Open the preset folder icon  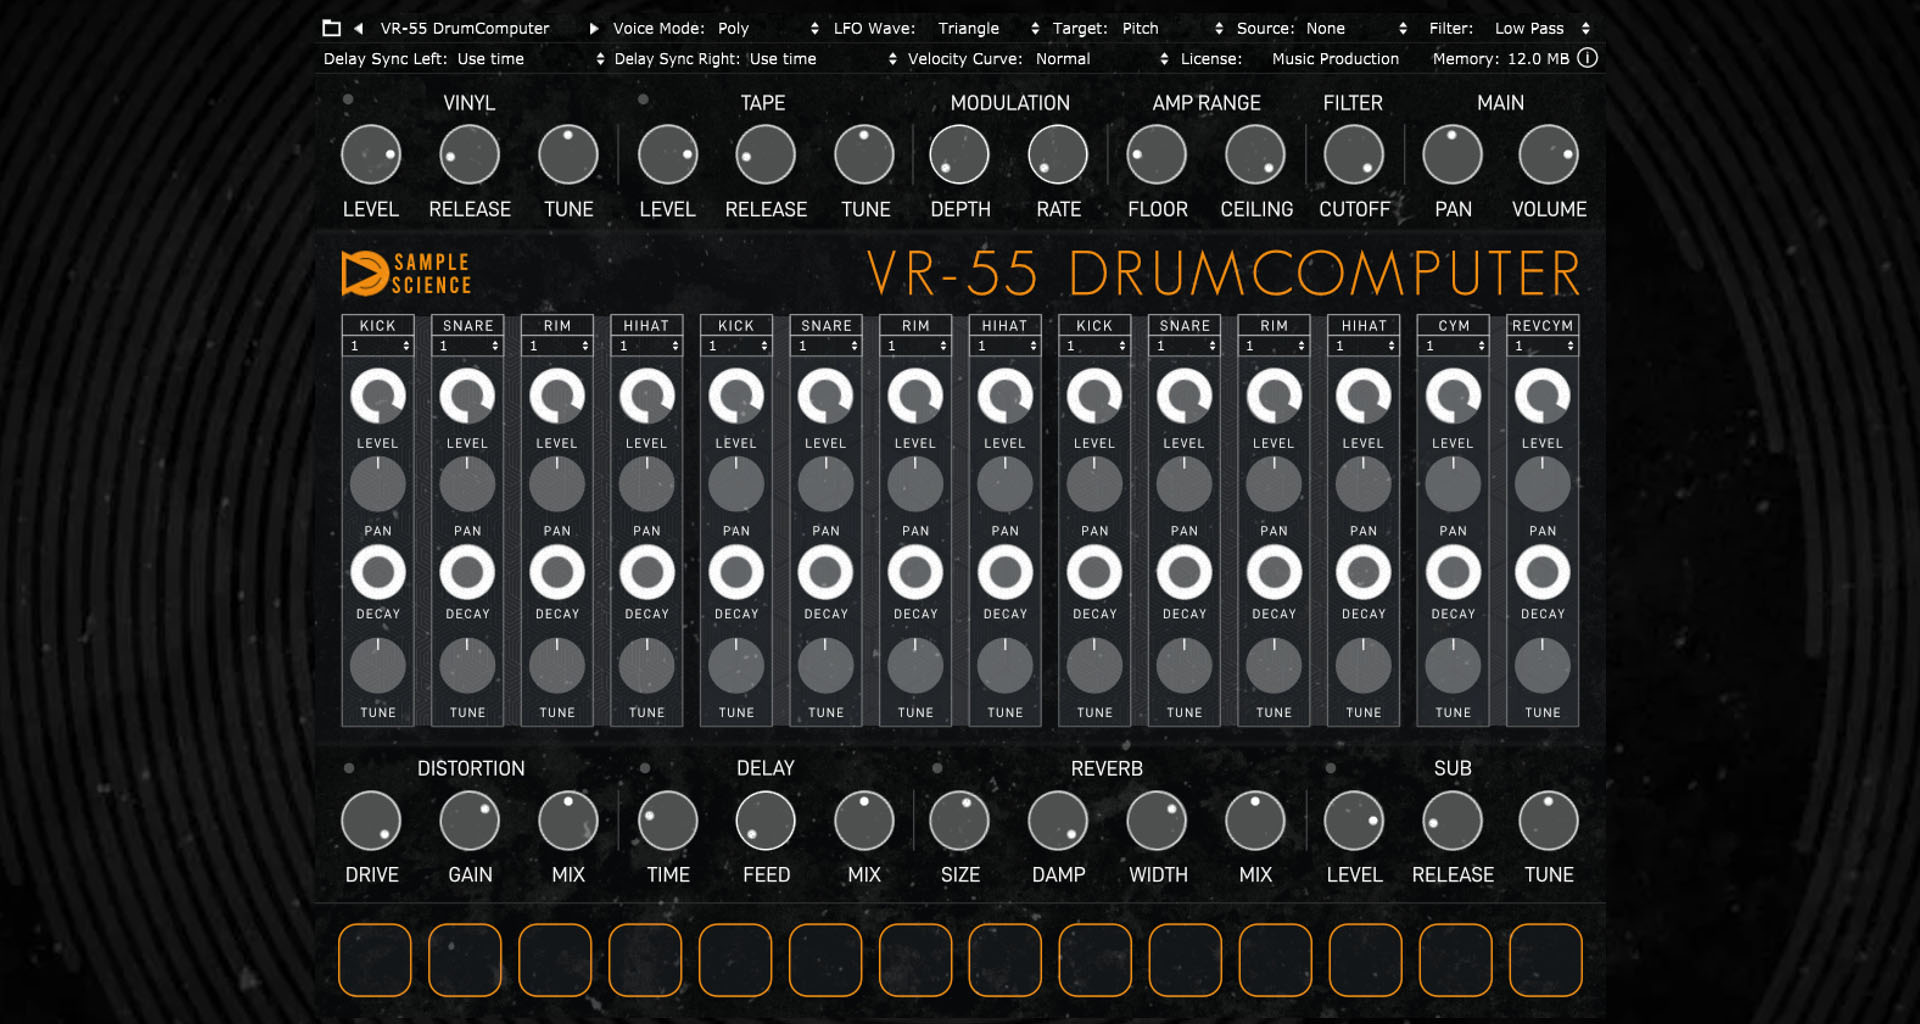pyautogui.click(x=331, y=28)
